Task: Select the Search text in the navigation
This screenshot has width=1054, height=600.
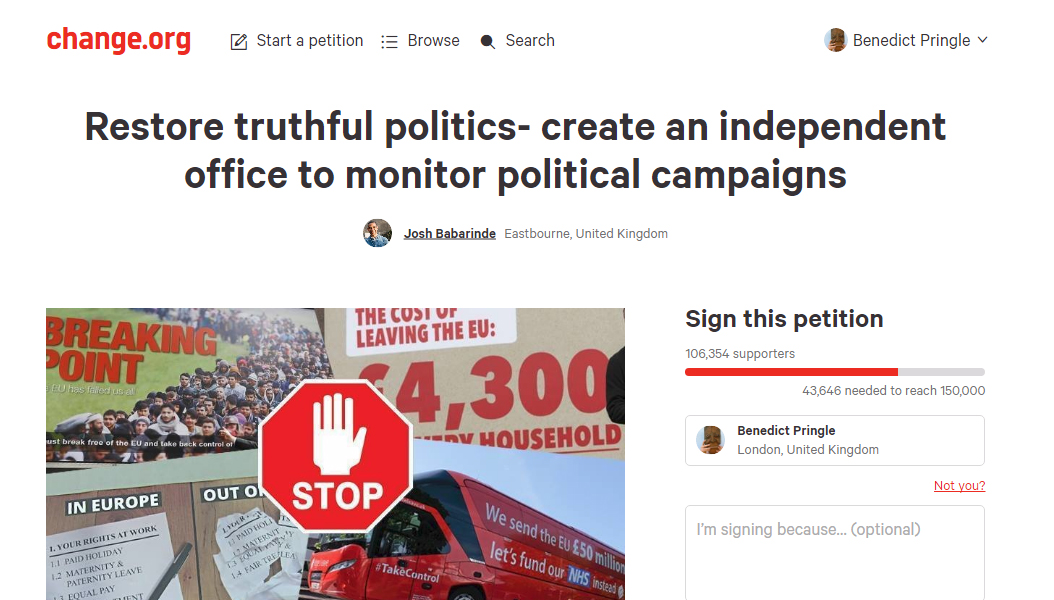Action: click(x=530, y=40)
